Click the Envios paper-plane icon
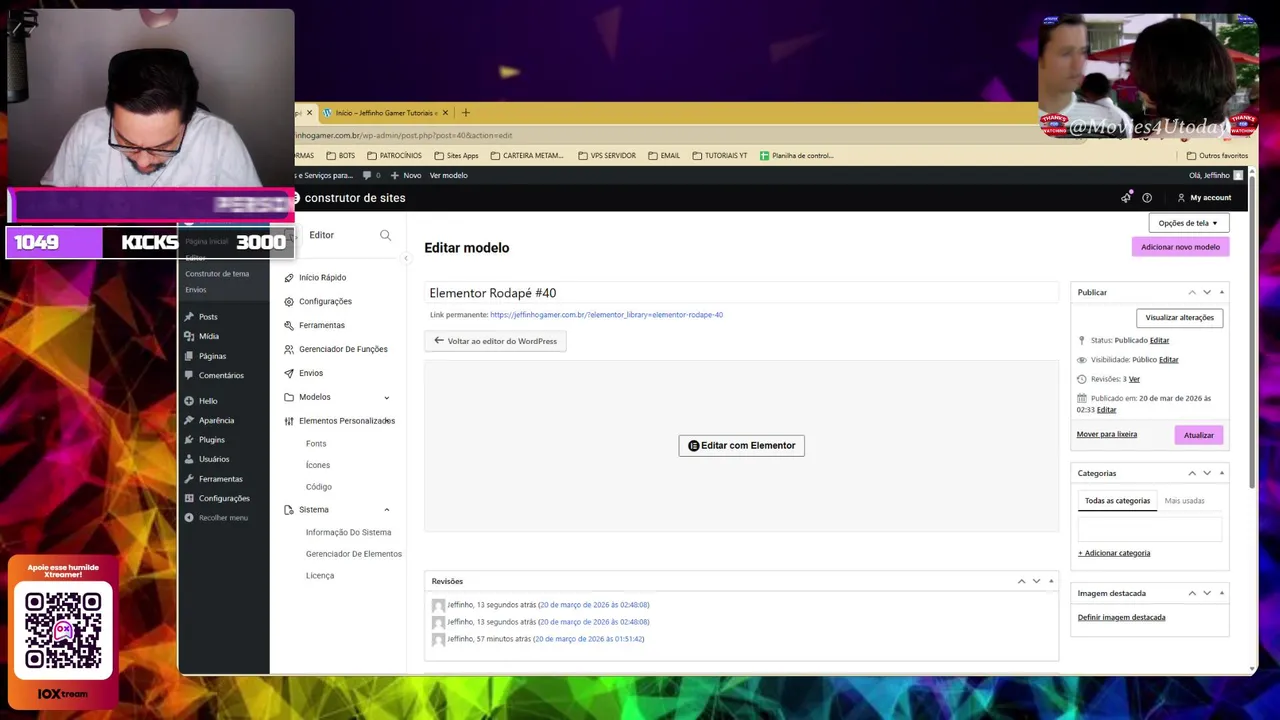 (289, 373)
